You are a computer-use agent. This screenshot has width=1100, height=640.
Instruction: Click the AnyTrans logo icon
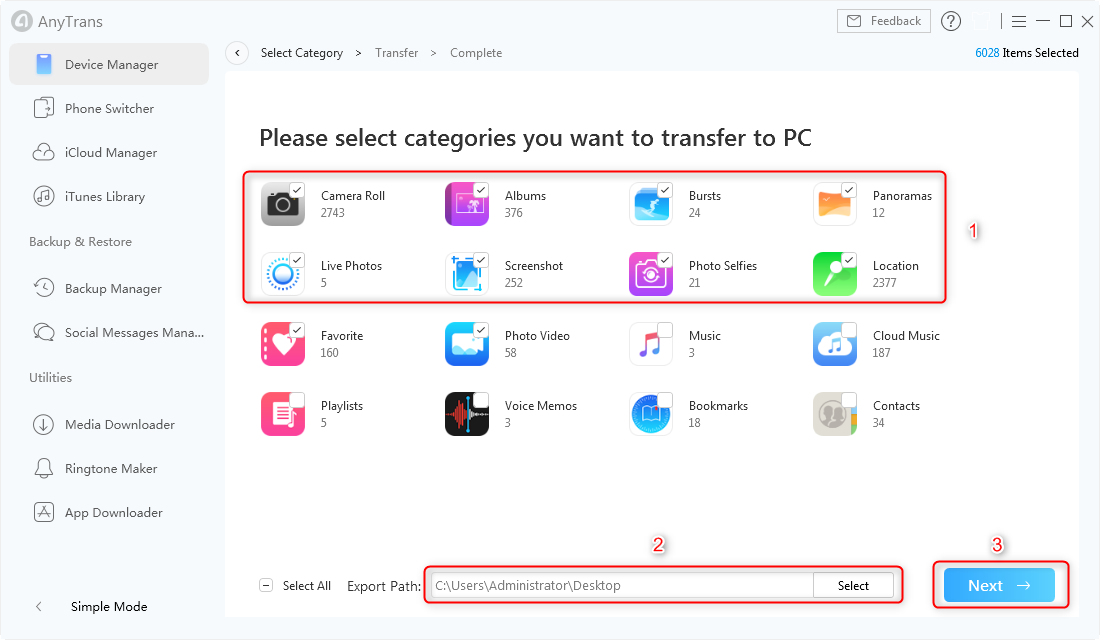point(21,20)
